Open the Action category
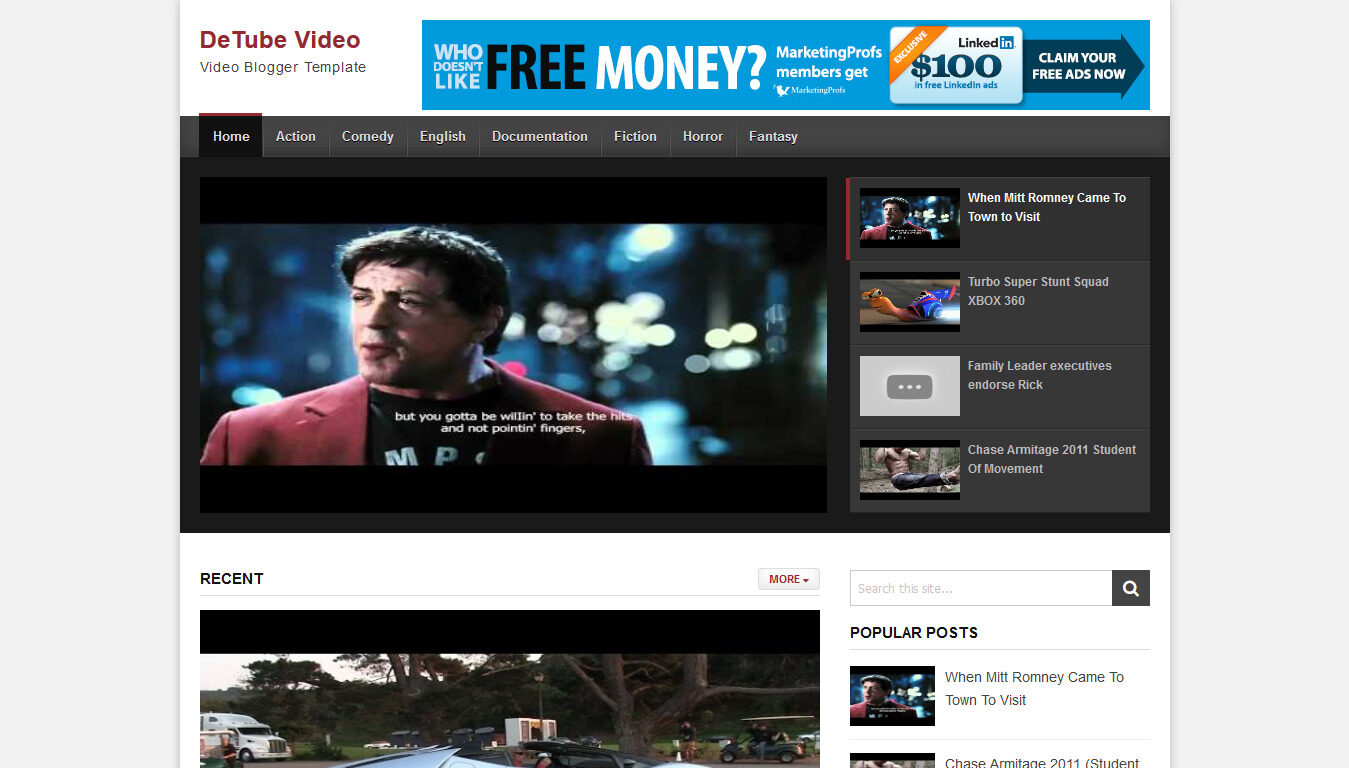This screenshot has height=768, width=1349. (296, 136)
